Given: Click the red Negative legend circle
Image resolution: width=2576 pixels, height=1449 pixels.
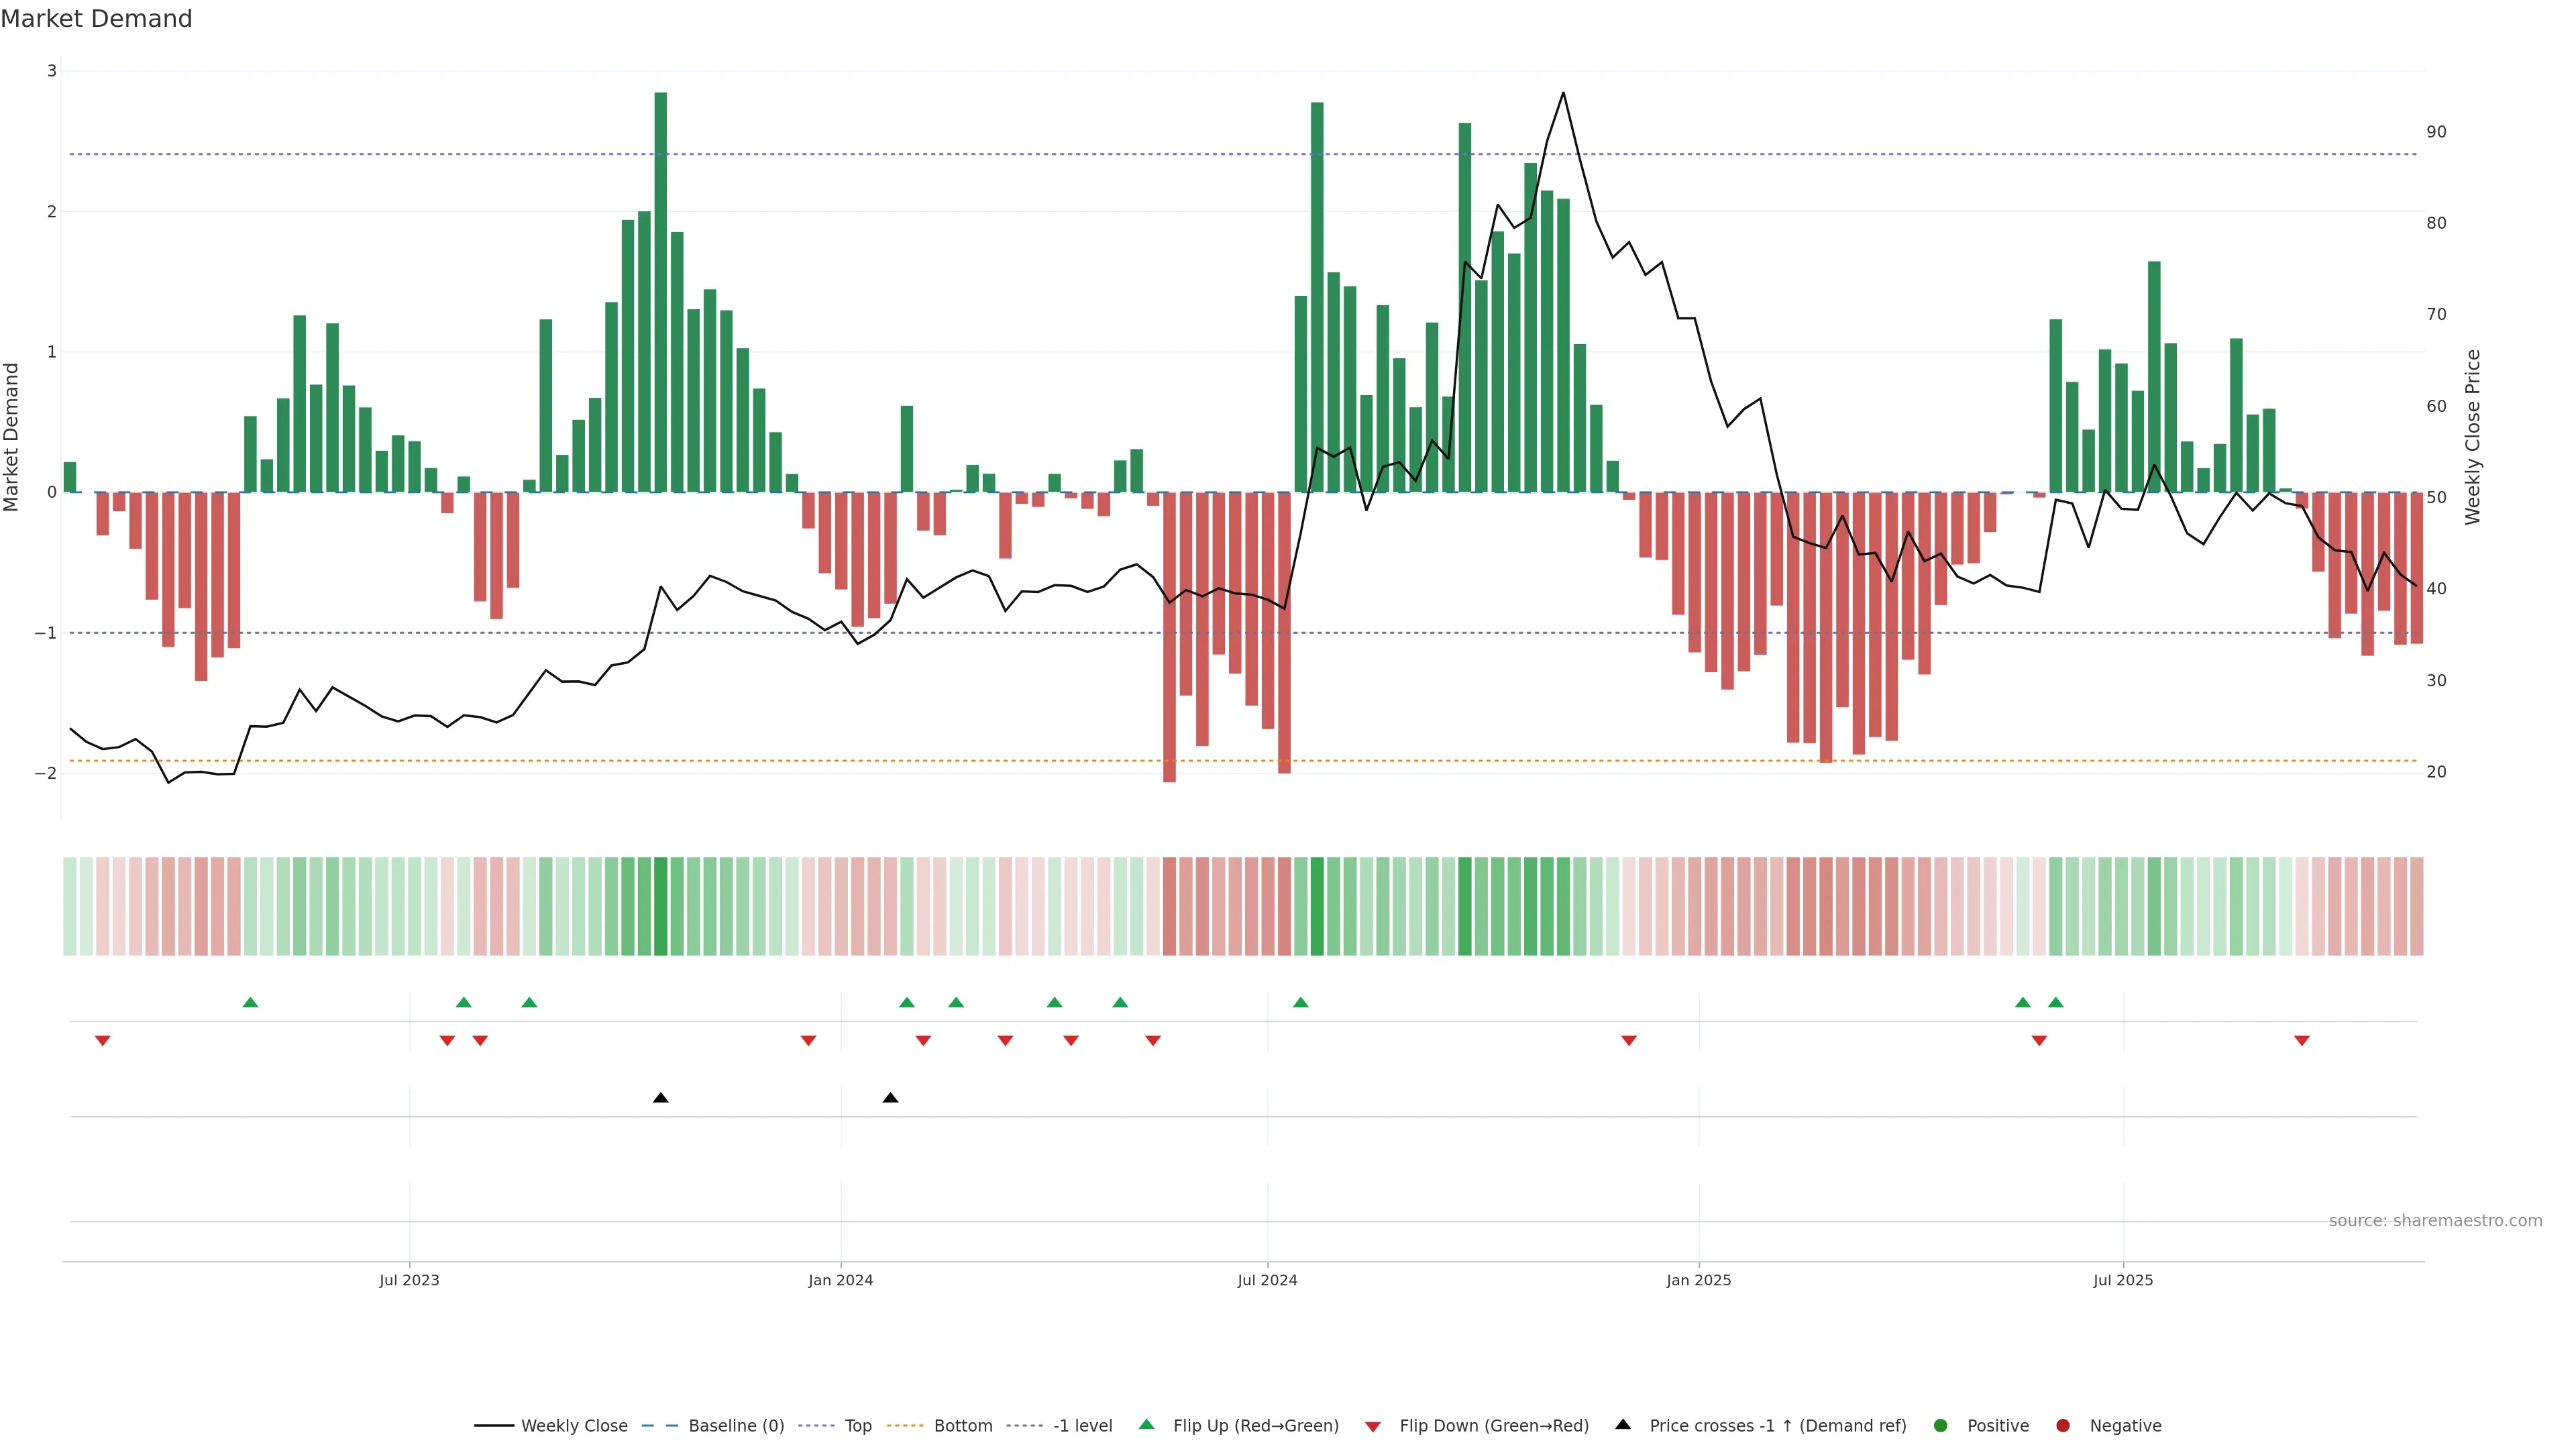Looking at the screenshot, I should (2063, 1425).
